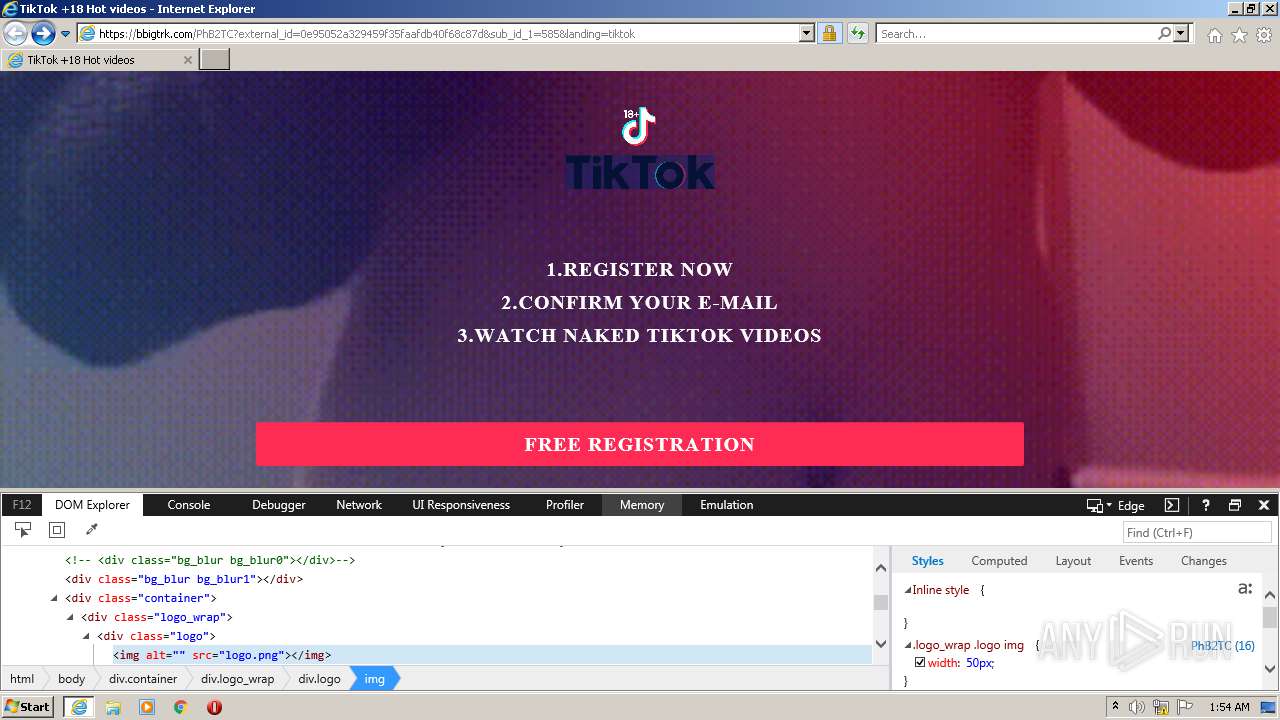
Task: Click the Back navigation arrow
Action: (x=15, y=34)
